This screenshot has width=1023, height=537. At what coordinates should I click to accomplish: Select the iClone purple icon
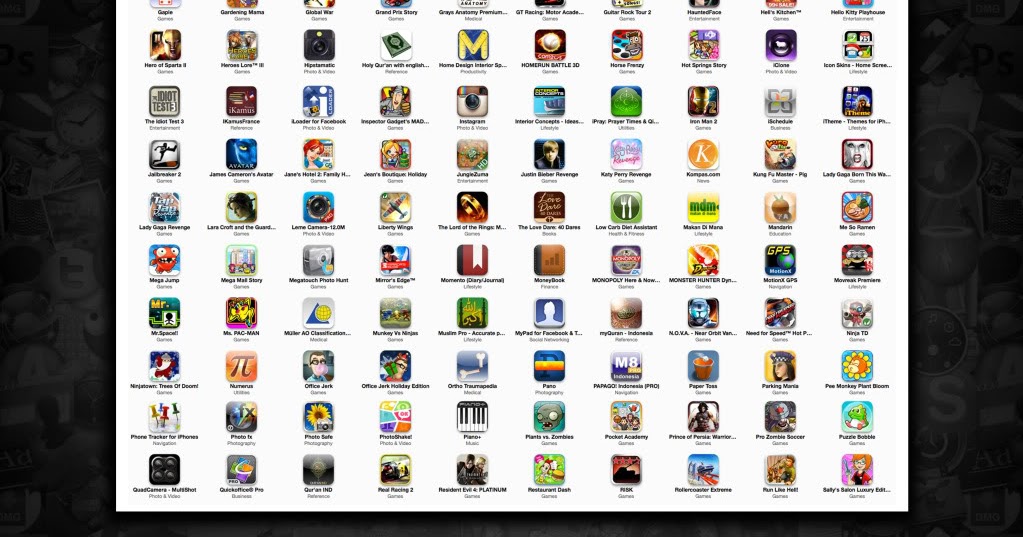[x=780, y=46]
